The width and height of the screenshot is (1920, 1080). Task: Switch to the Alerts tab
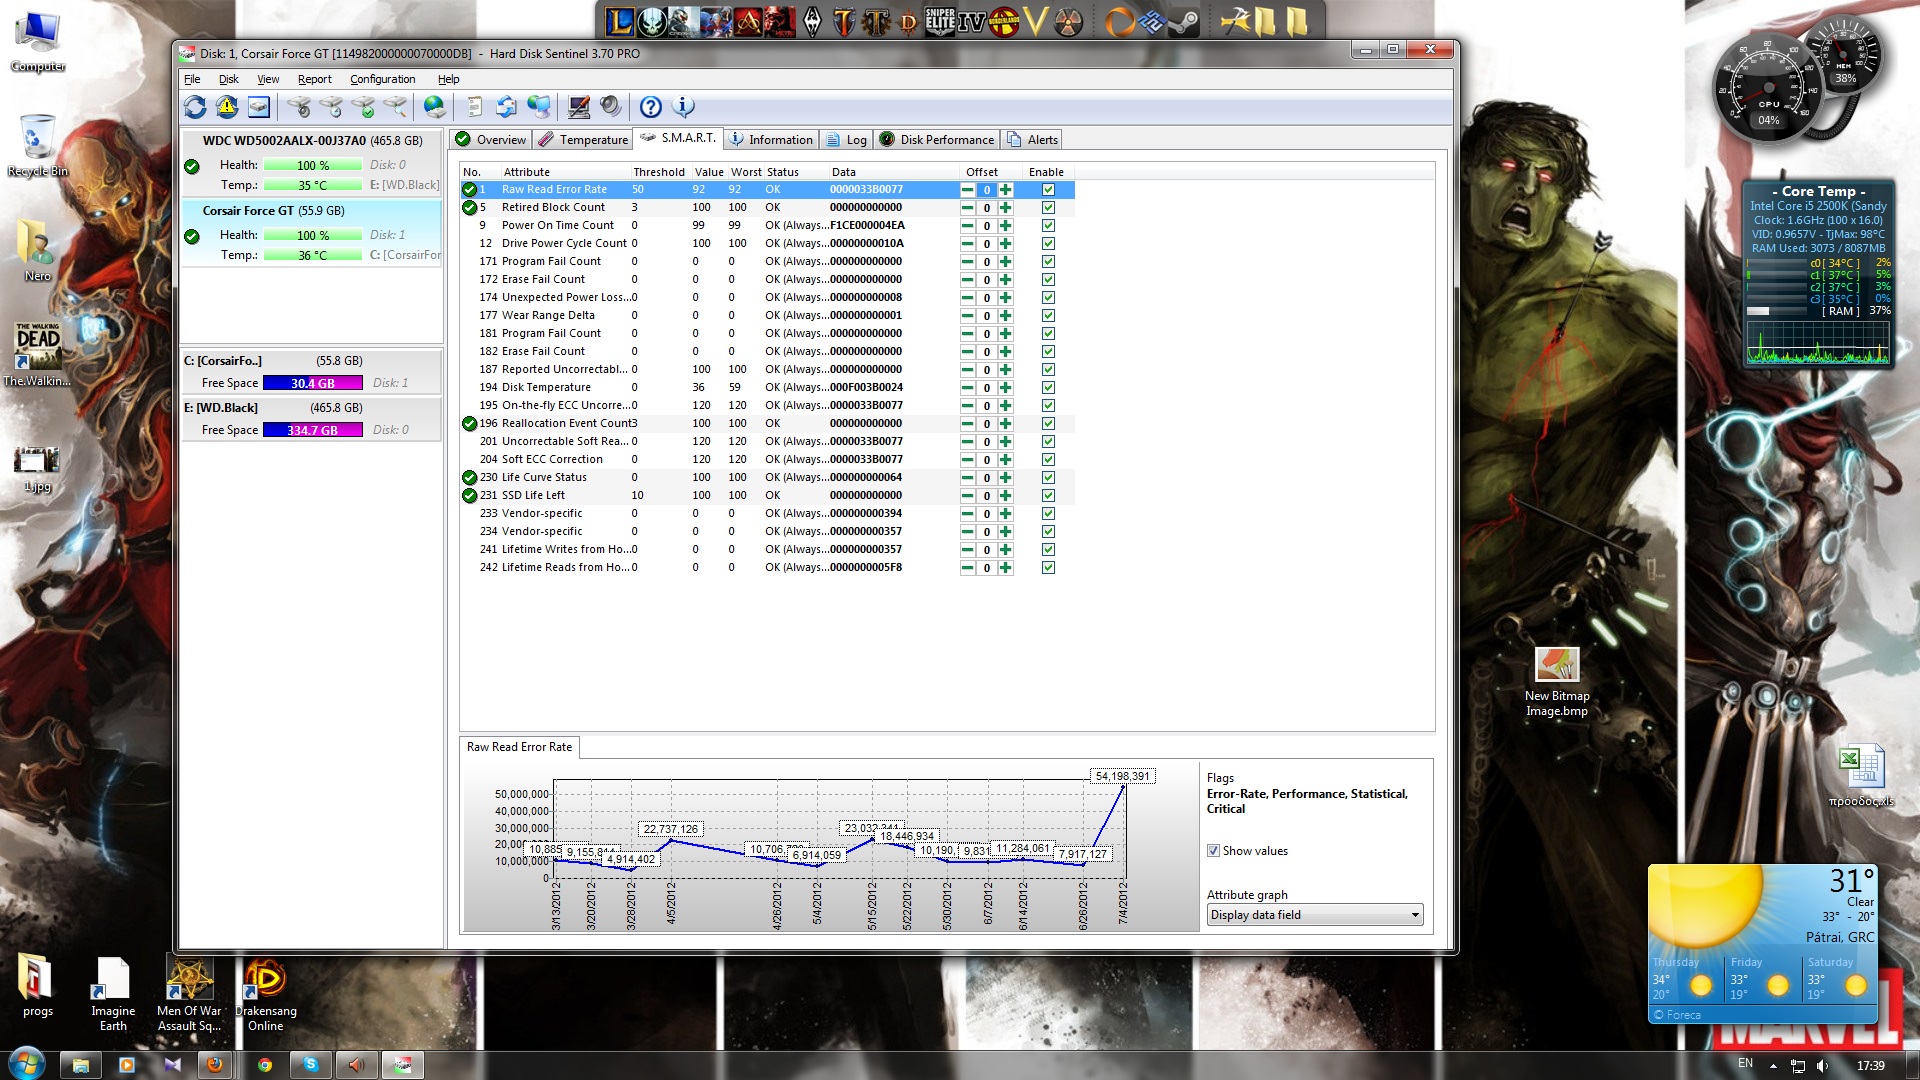pyautogui.click(x=1032, y=140)
